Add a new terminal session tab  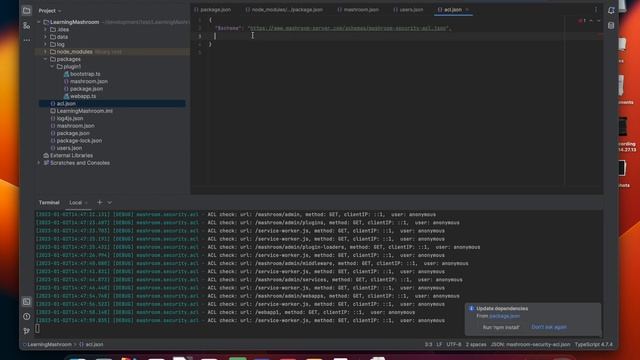pos(99,202)
